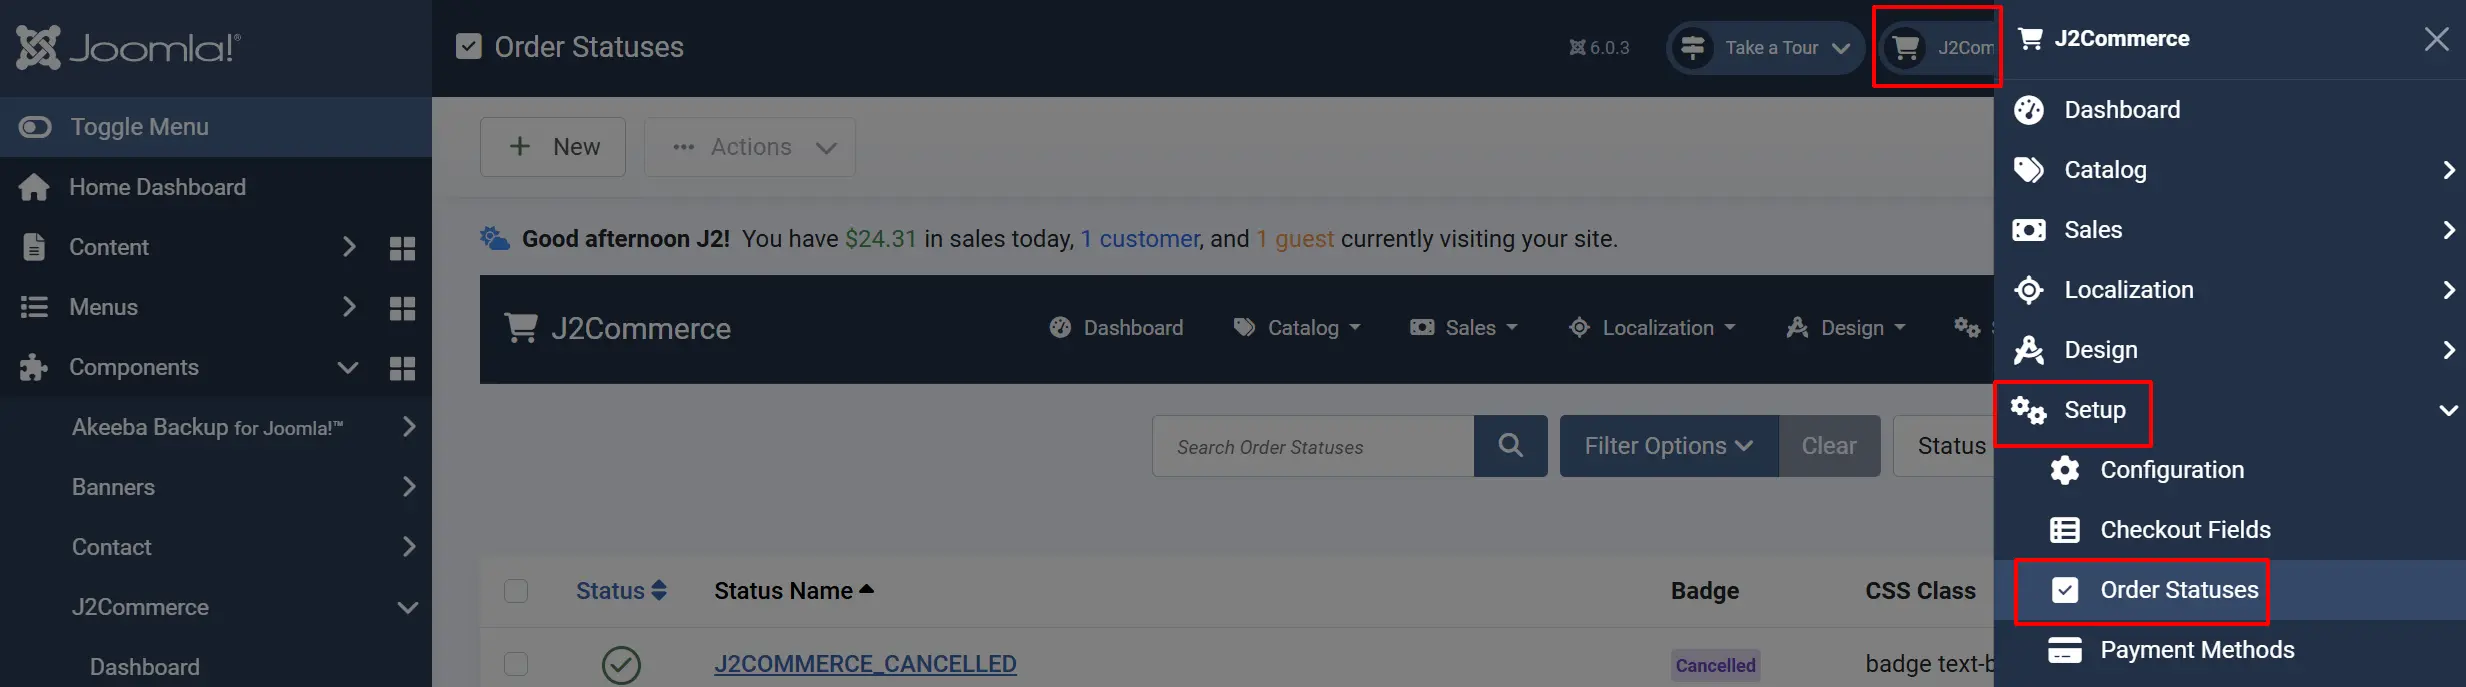Check the J2COMMERCE_CANCELLED row checkbox

(516, 664)
